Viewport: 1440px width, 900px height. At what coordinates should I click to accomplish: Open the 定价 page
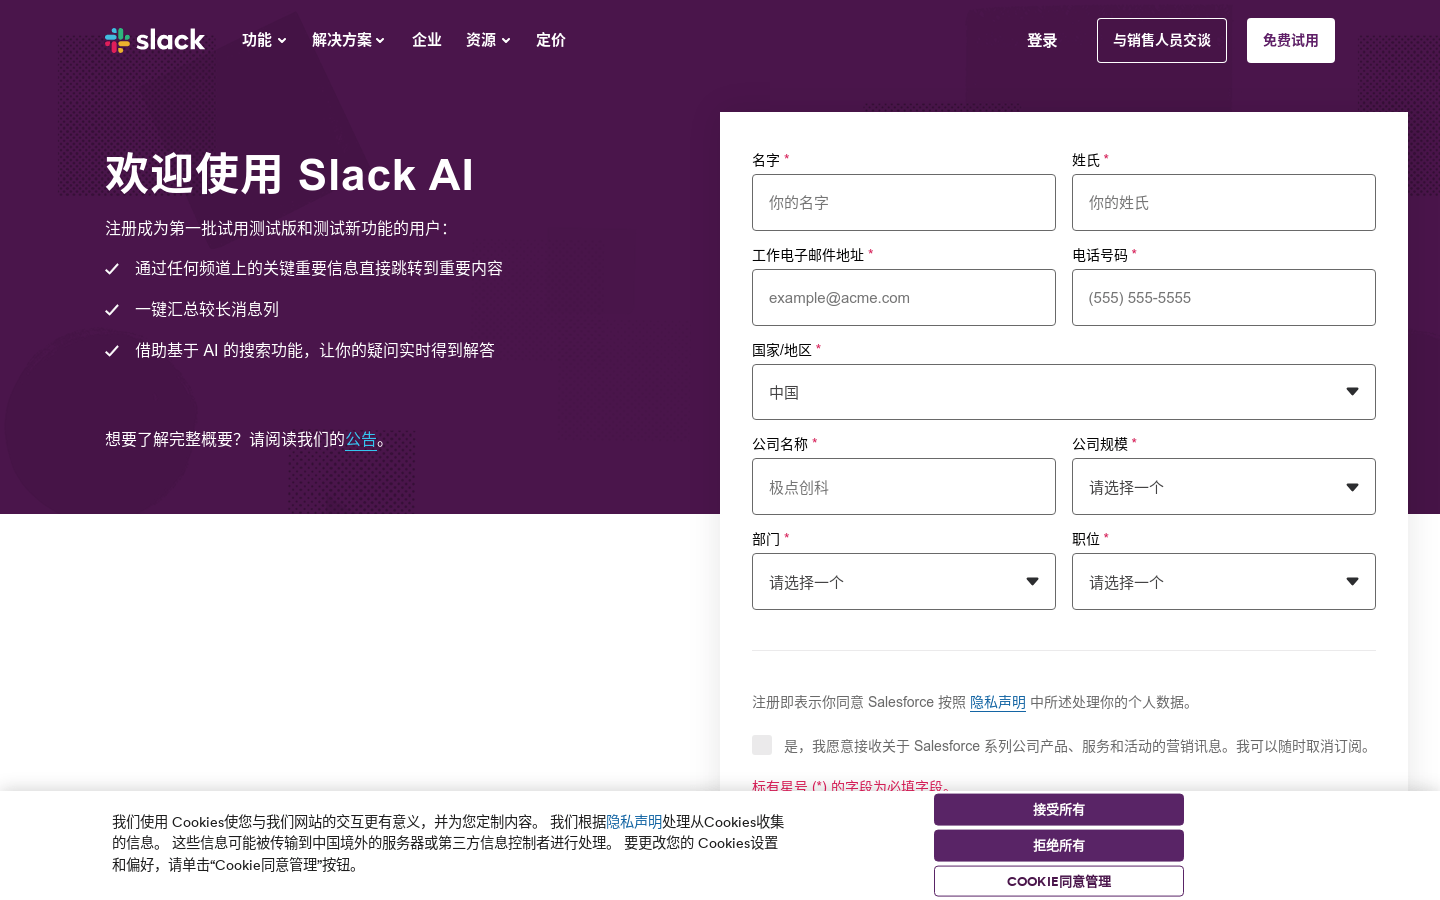(x=551, y=40)
